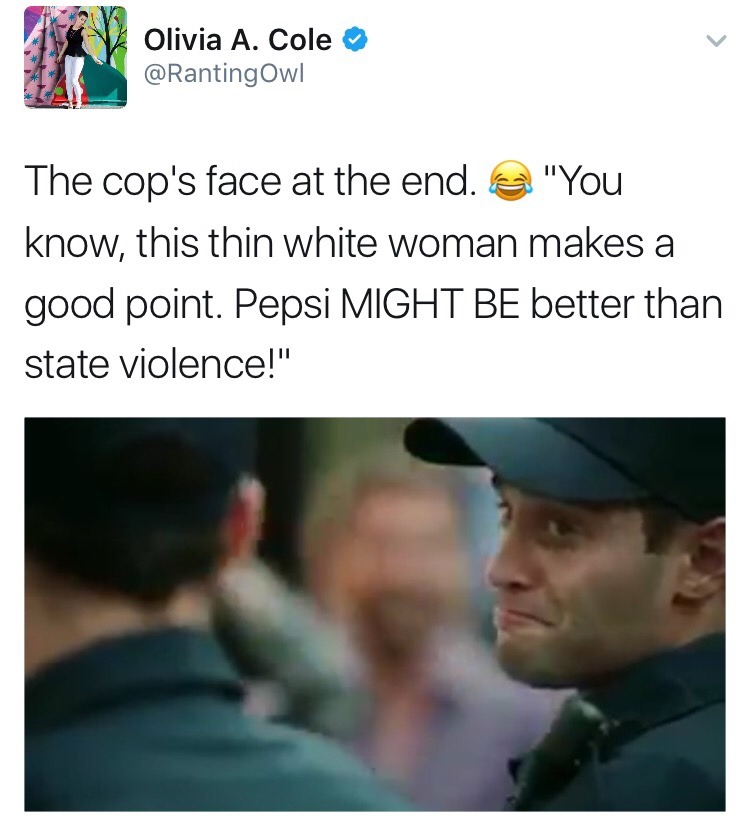This screenshot has height=829, width=750.
Task: Click the shoulder radio on cop's uniform
Action: pos(568,751)
